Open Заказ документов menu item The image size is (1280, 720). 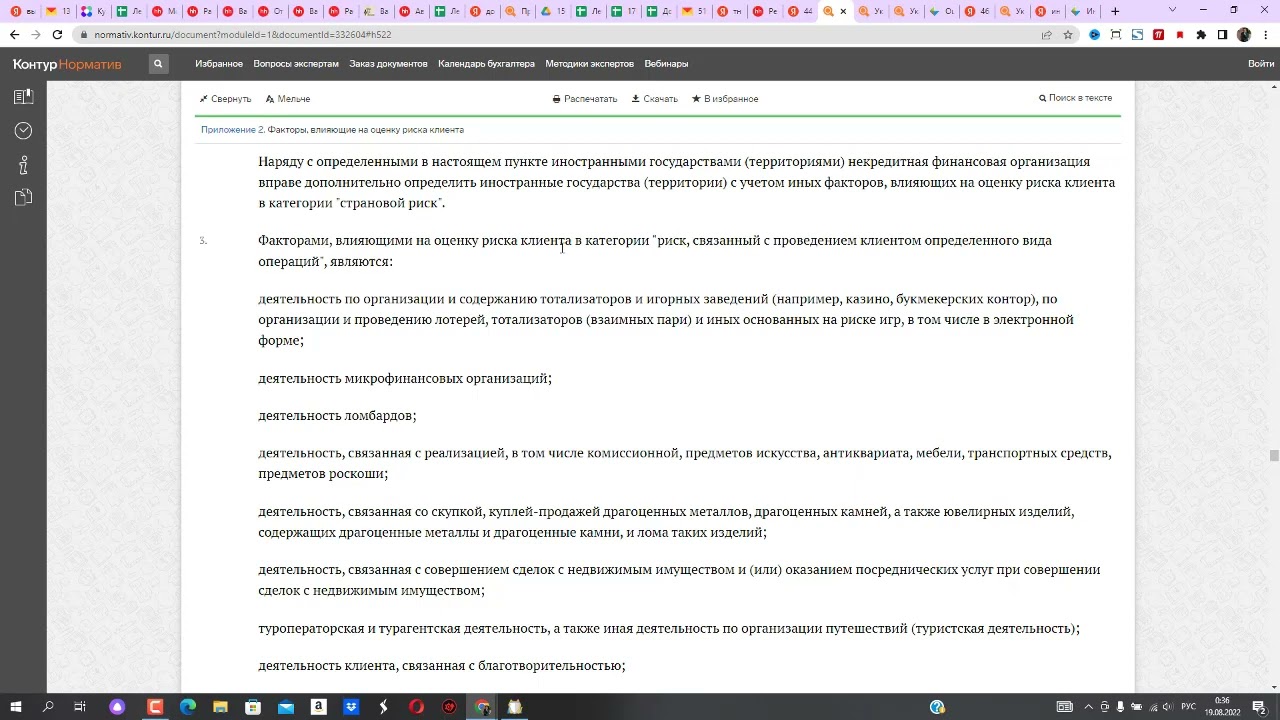coord(388,64)
